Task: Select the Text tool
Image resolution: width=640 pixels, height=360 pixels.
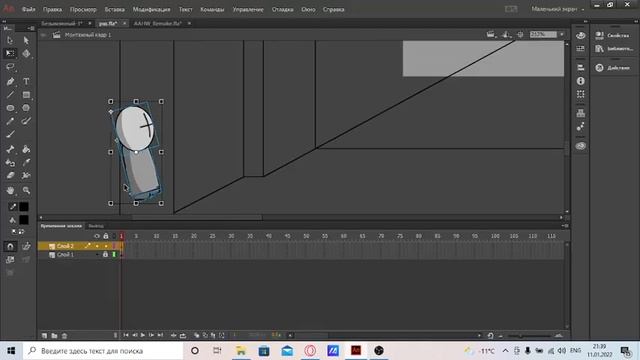Action: click(26, 82)
